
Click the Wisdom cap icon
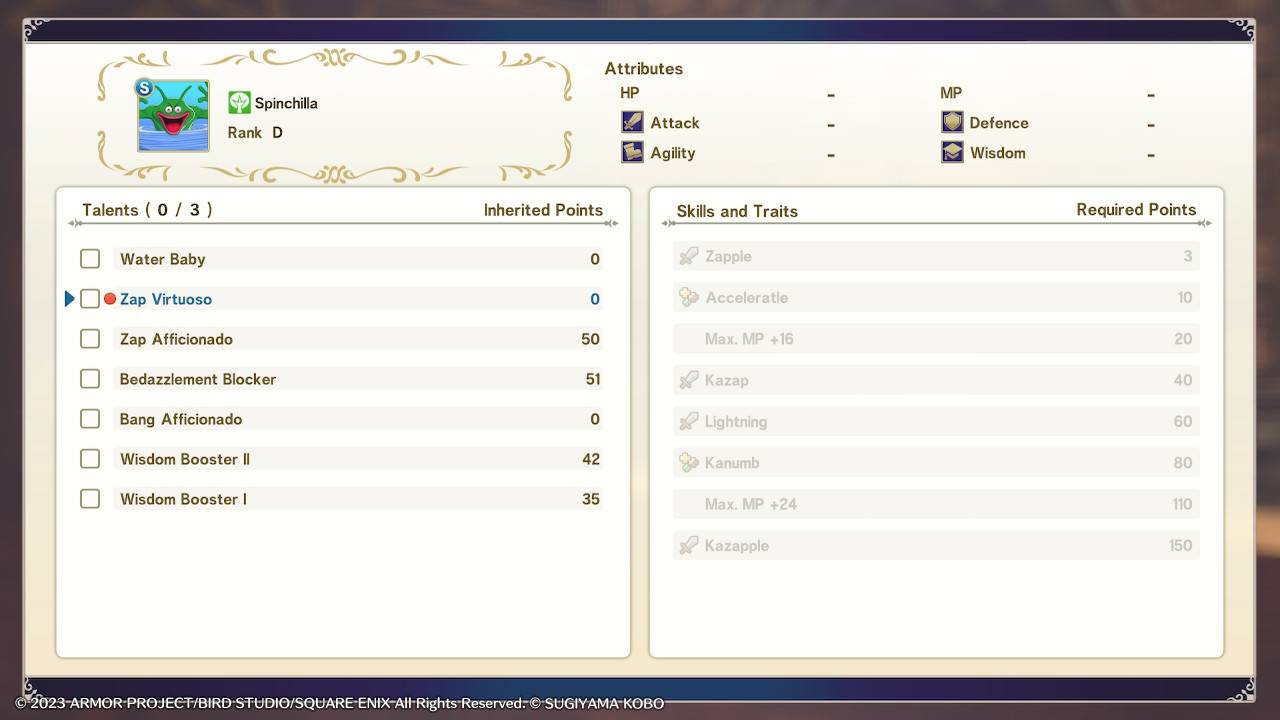tap(952, 152)
